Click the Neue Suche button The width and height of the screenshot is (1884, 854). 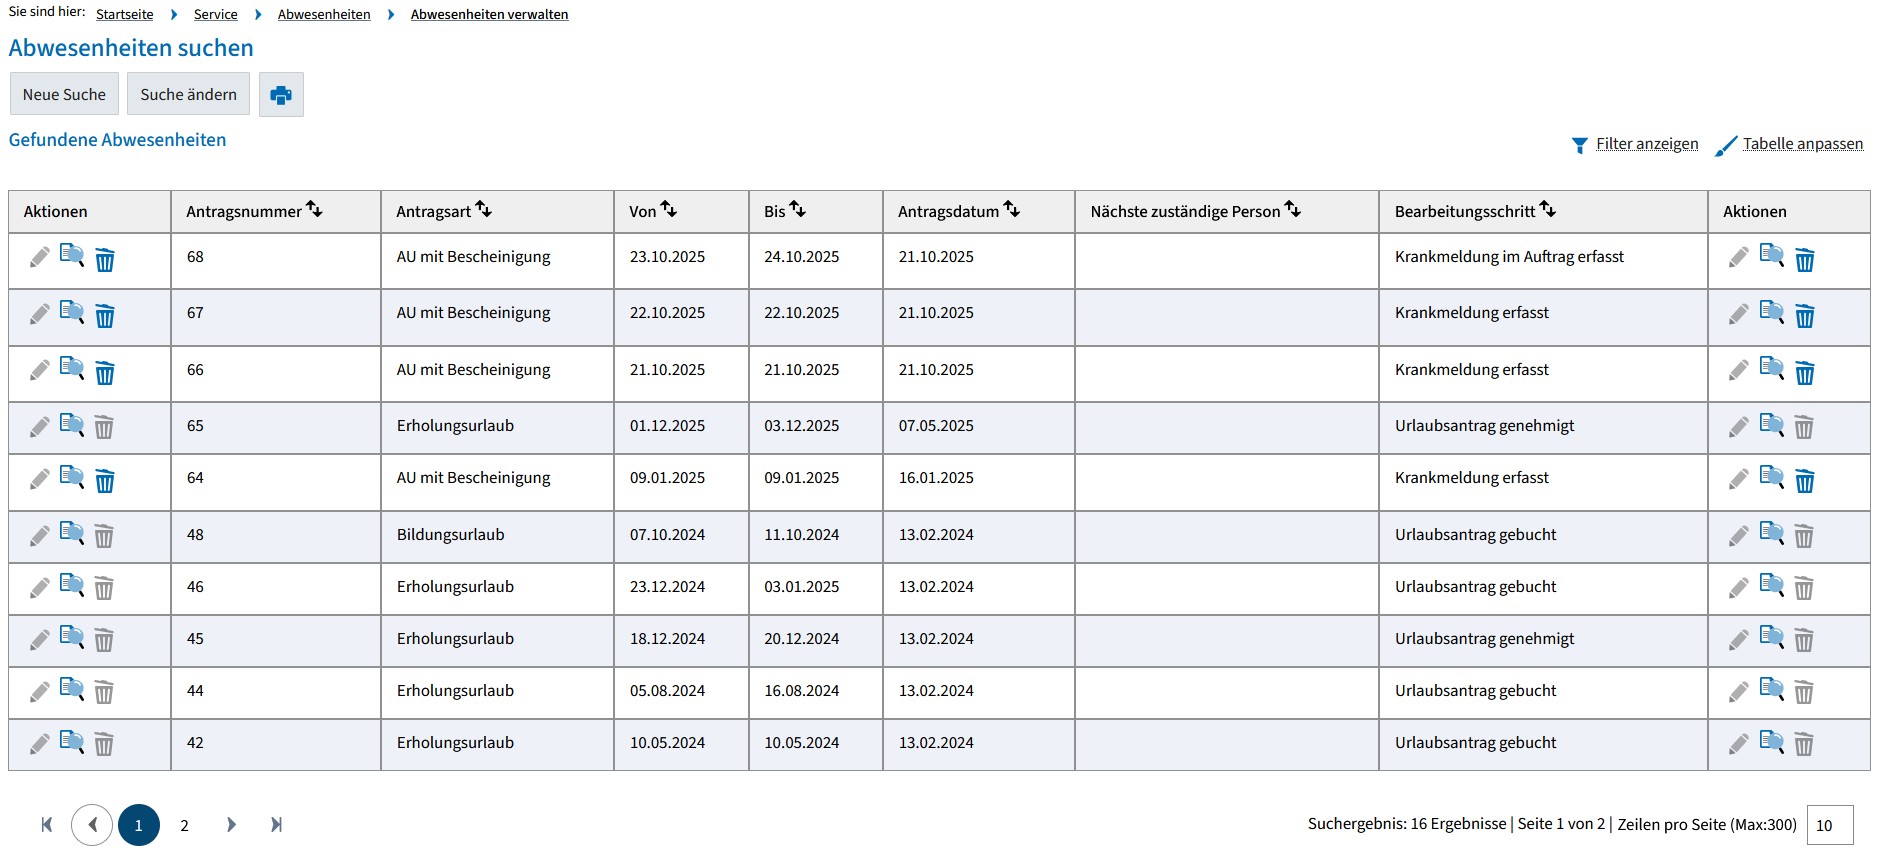64,94
